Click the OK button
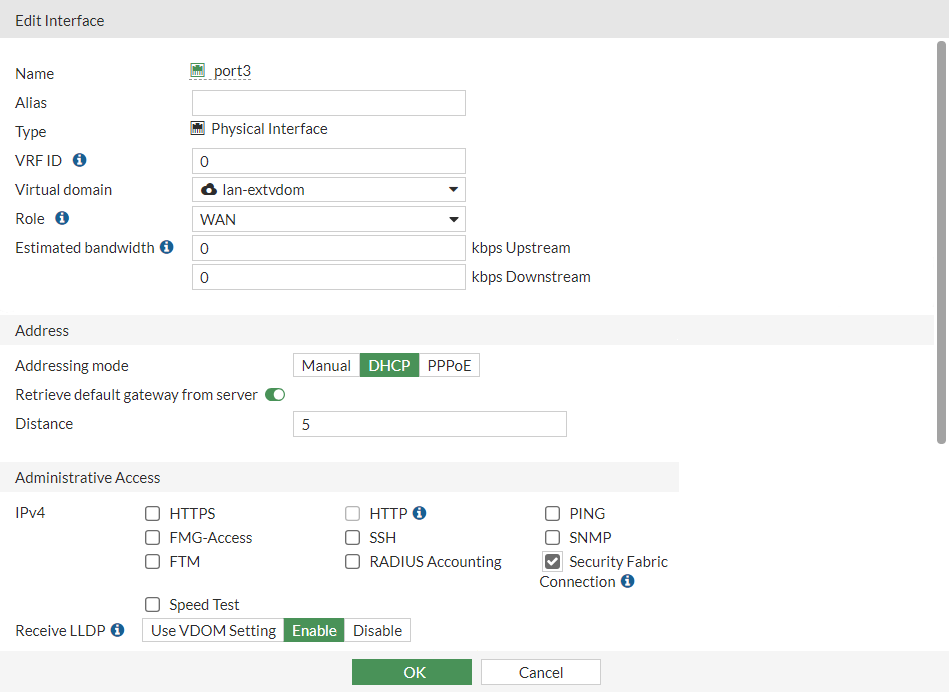This screenshot has width=949, height=692. (411, 671)
